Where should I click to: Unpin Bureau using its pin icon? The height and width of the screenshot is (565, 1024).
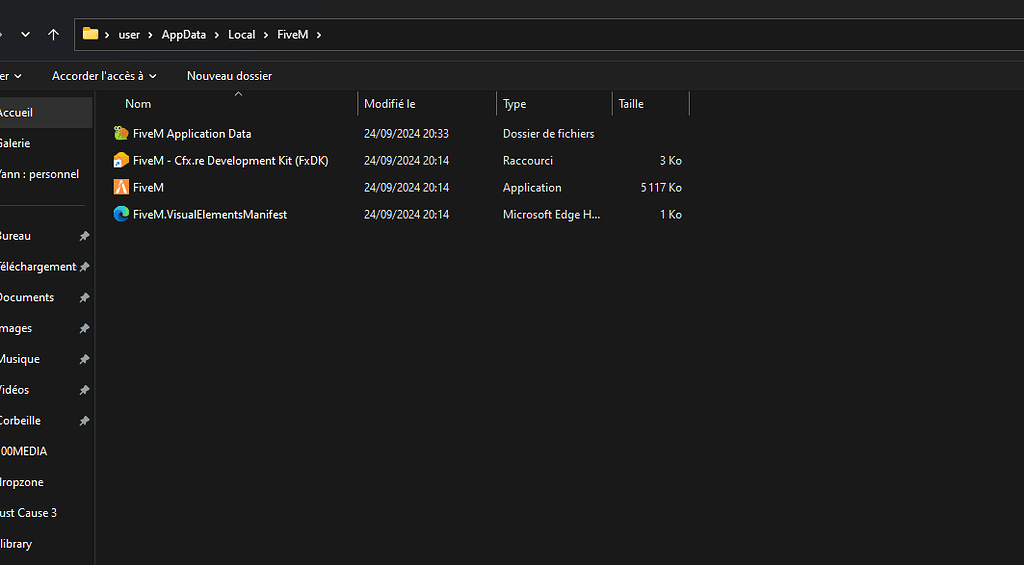[x=84, y=236]
